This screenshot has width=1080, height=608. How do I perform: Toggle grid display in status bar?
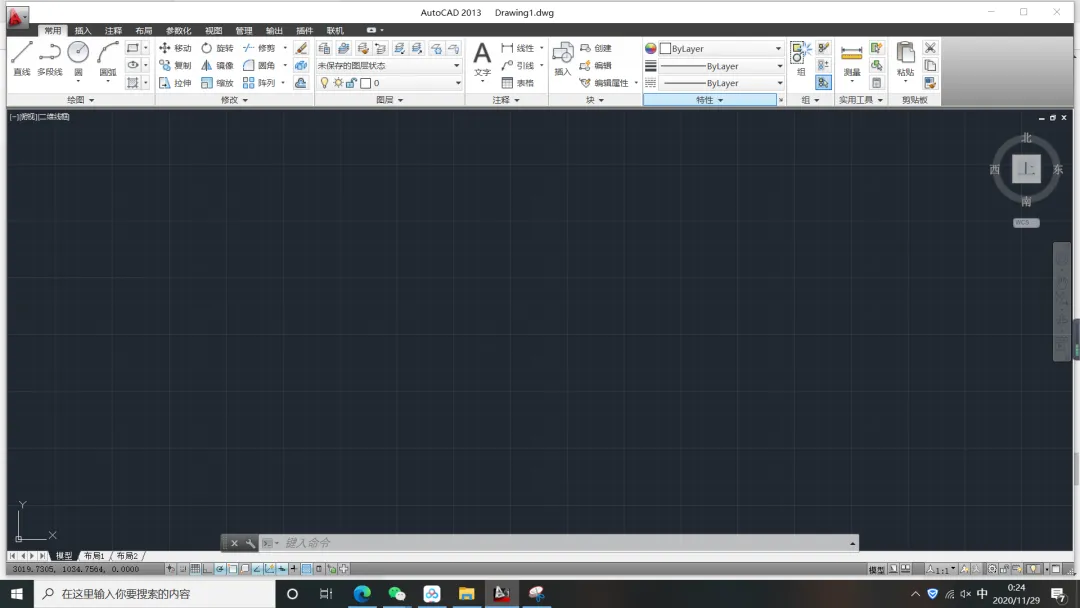(x=195, y=569)
